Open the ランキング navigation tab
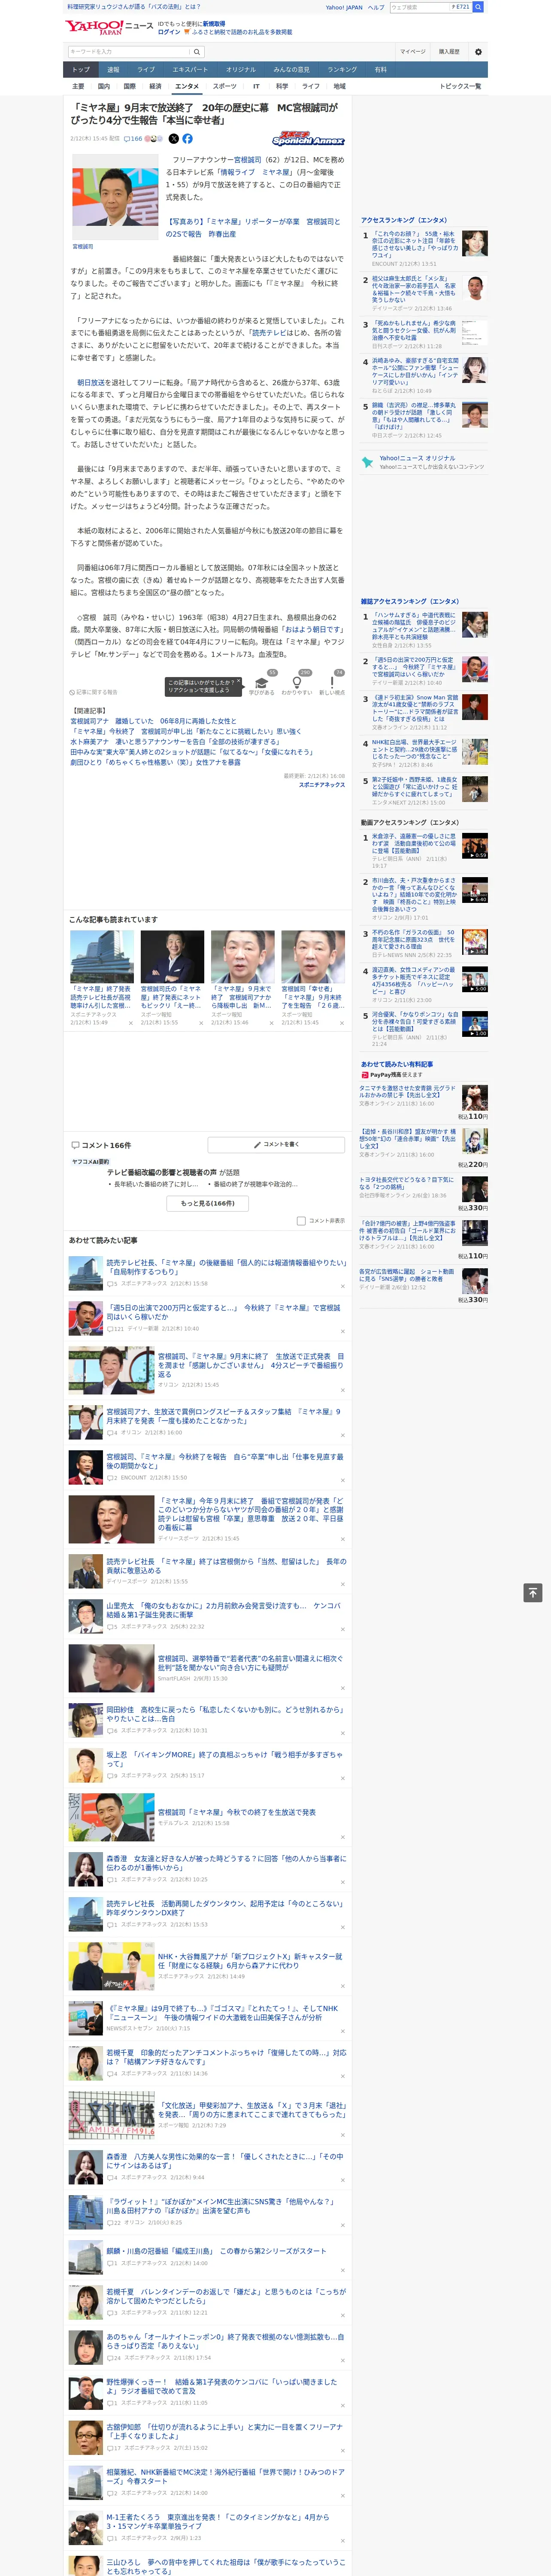 point(342,70)
